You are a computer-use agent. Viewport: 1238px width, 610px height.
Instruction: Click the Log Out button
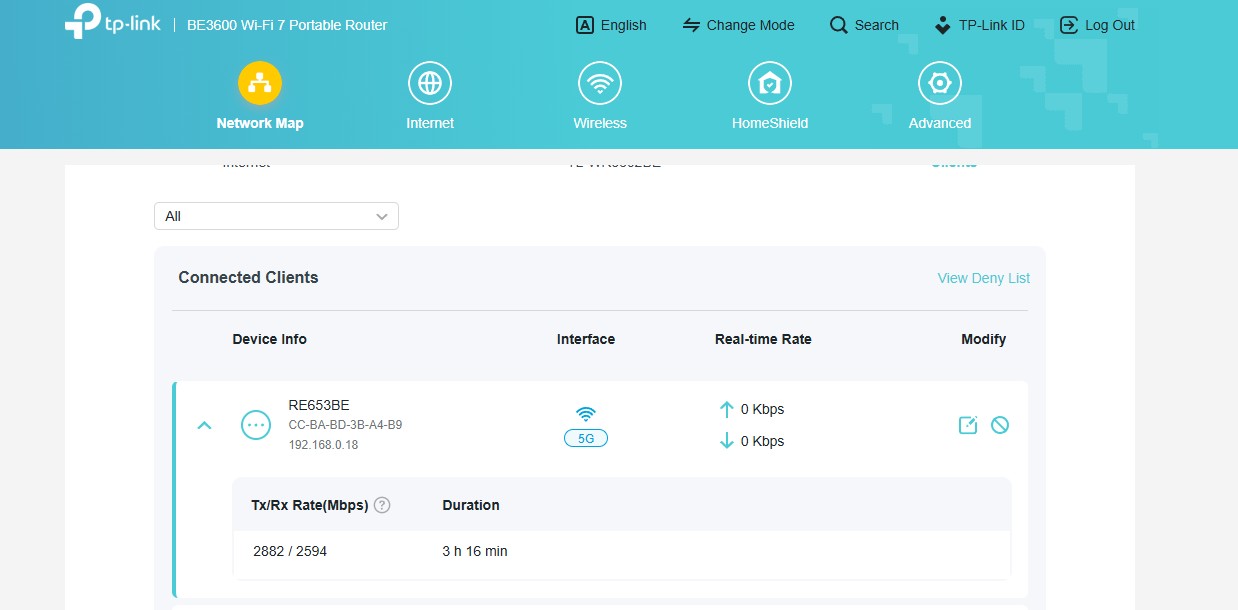(1097, 25)
